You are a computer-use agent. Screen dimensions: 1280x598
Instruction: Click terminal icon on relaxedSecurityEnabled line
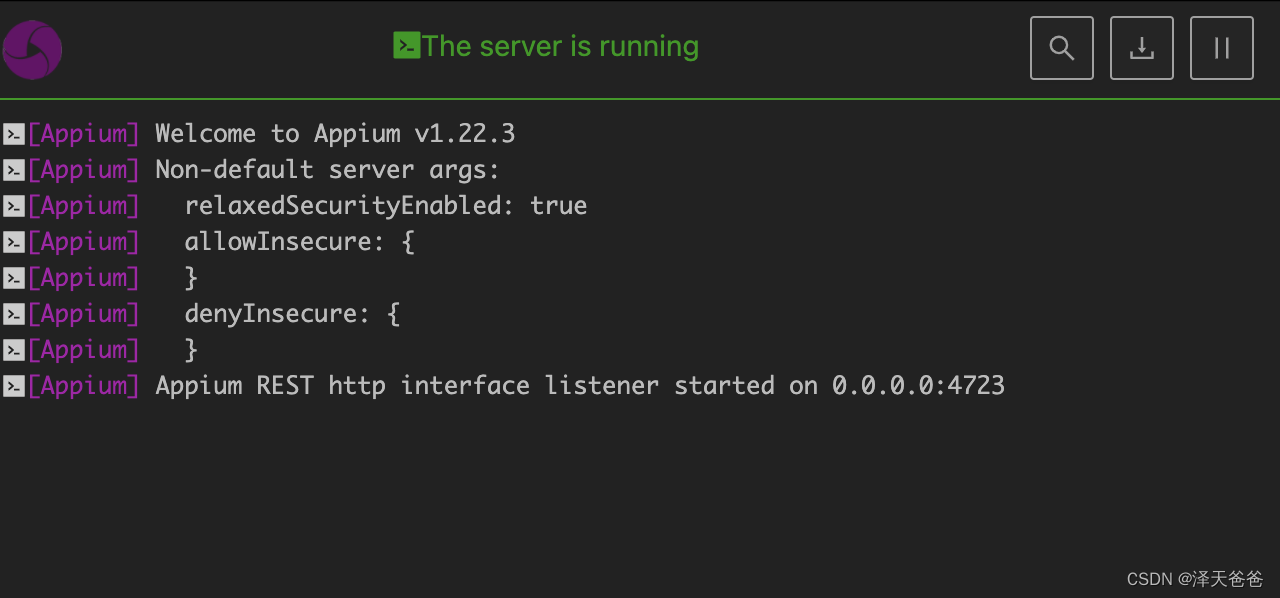click(x=13, y=206)
